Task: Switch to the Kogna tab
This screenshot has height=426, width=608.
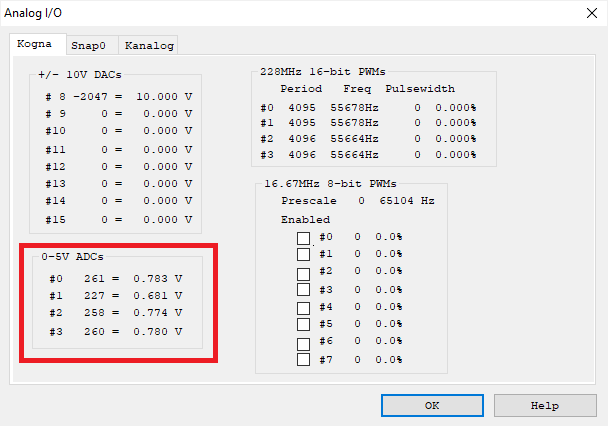Action: [36, 45]
